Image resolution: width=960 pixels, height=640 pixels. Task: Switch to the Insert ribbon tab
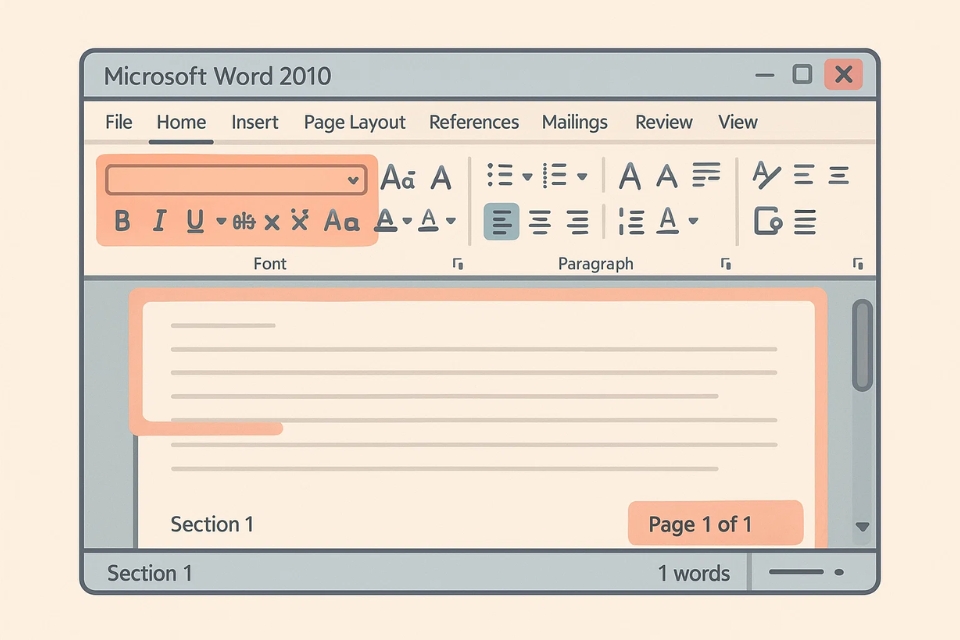[x=254, y=122]
